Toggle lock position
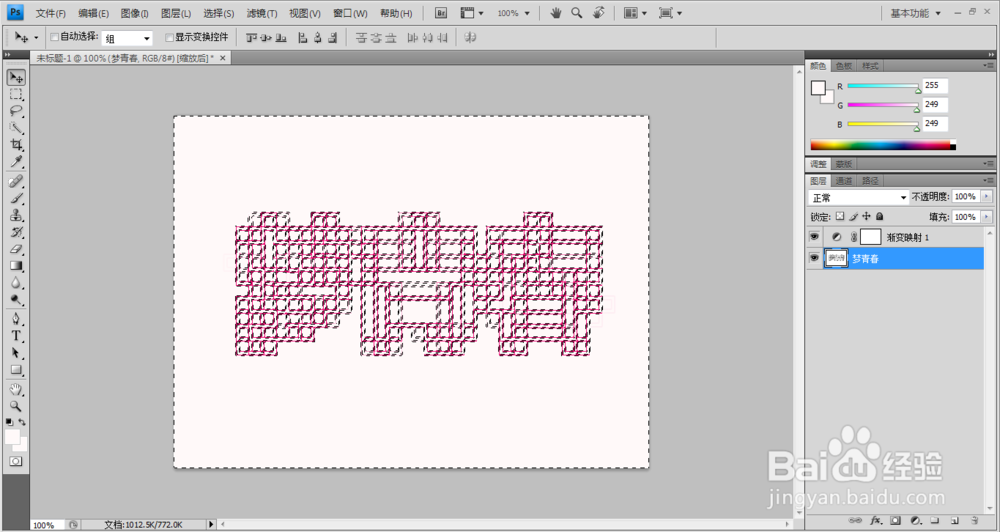The image size is (1000, 532). click(x=866, y=216)
